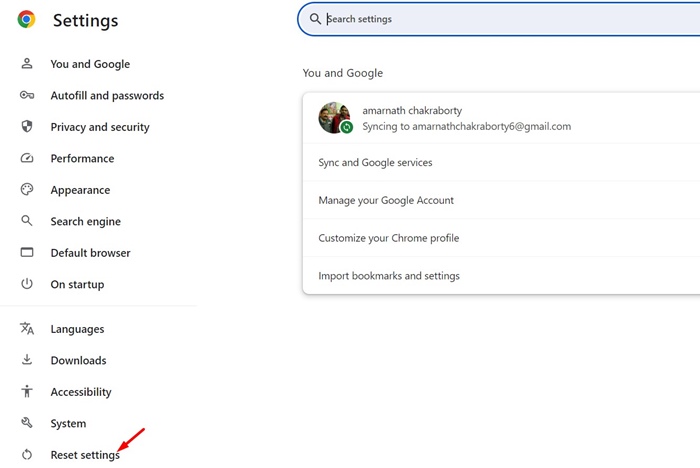Select Accessibility in the sidebar
The image size is (700, 468).
point(81,392)
